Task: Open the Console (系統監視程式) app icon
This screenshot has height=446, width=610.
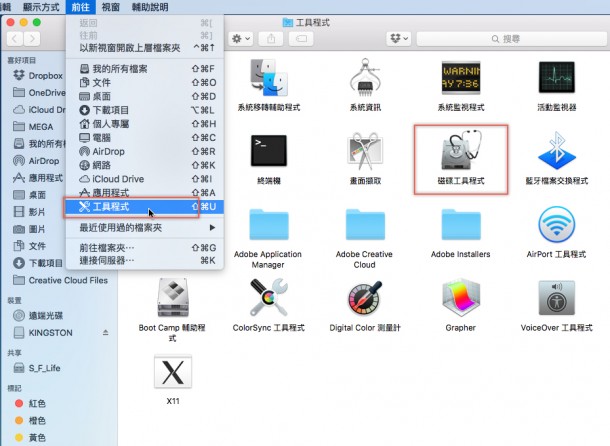Action: (461, 78)
